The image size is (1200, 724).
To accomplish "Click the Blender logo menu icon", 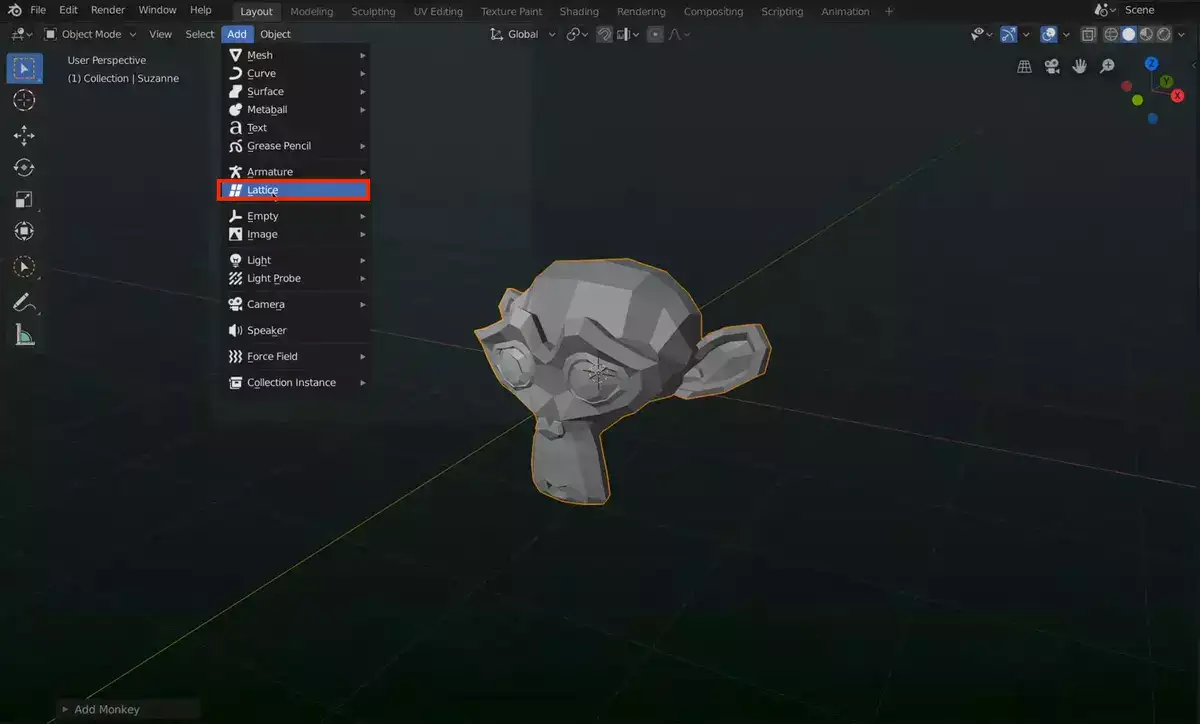I will tap(15, 10).
